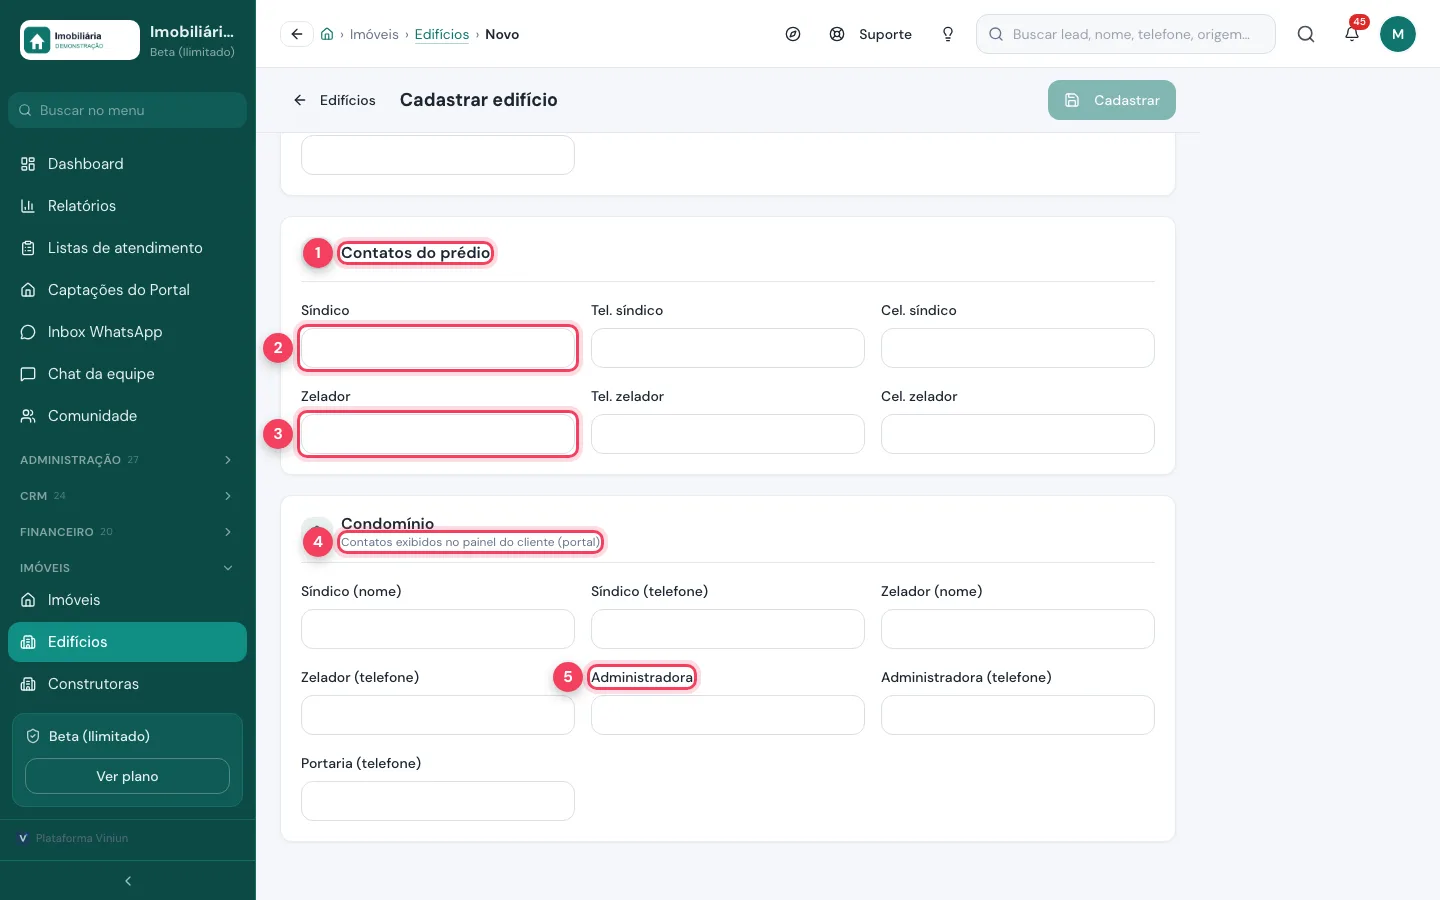Click the Imóveis breadcrumb link
The height and width of the screenshot is (900, 1440).
coord(374,34)
